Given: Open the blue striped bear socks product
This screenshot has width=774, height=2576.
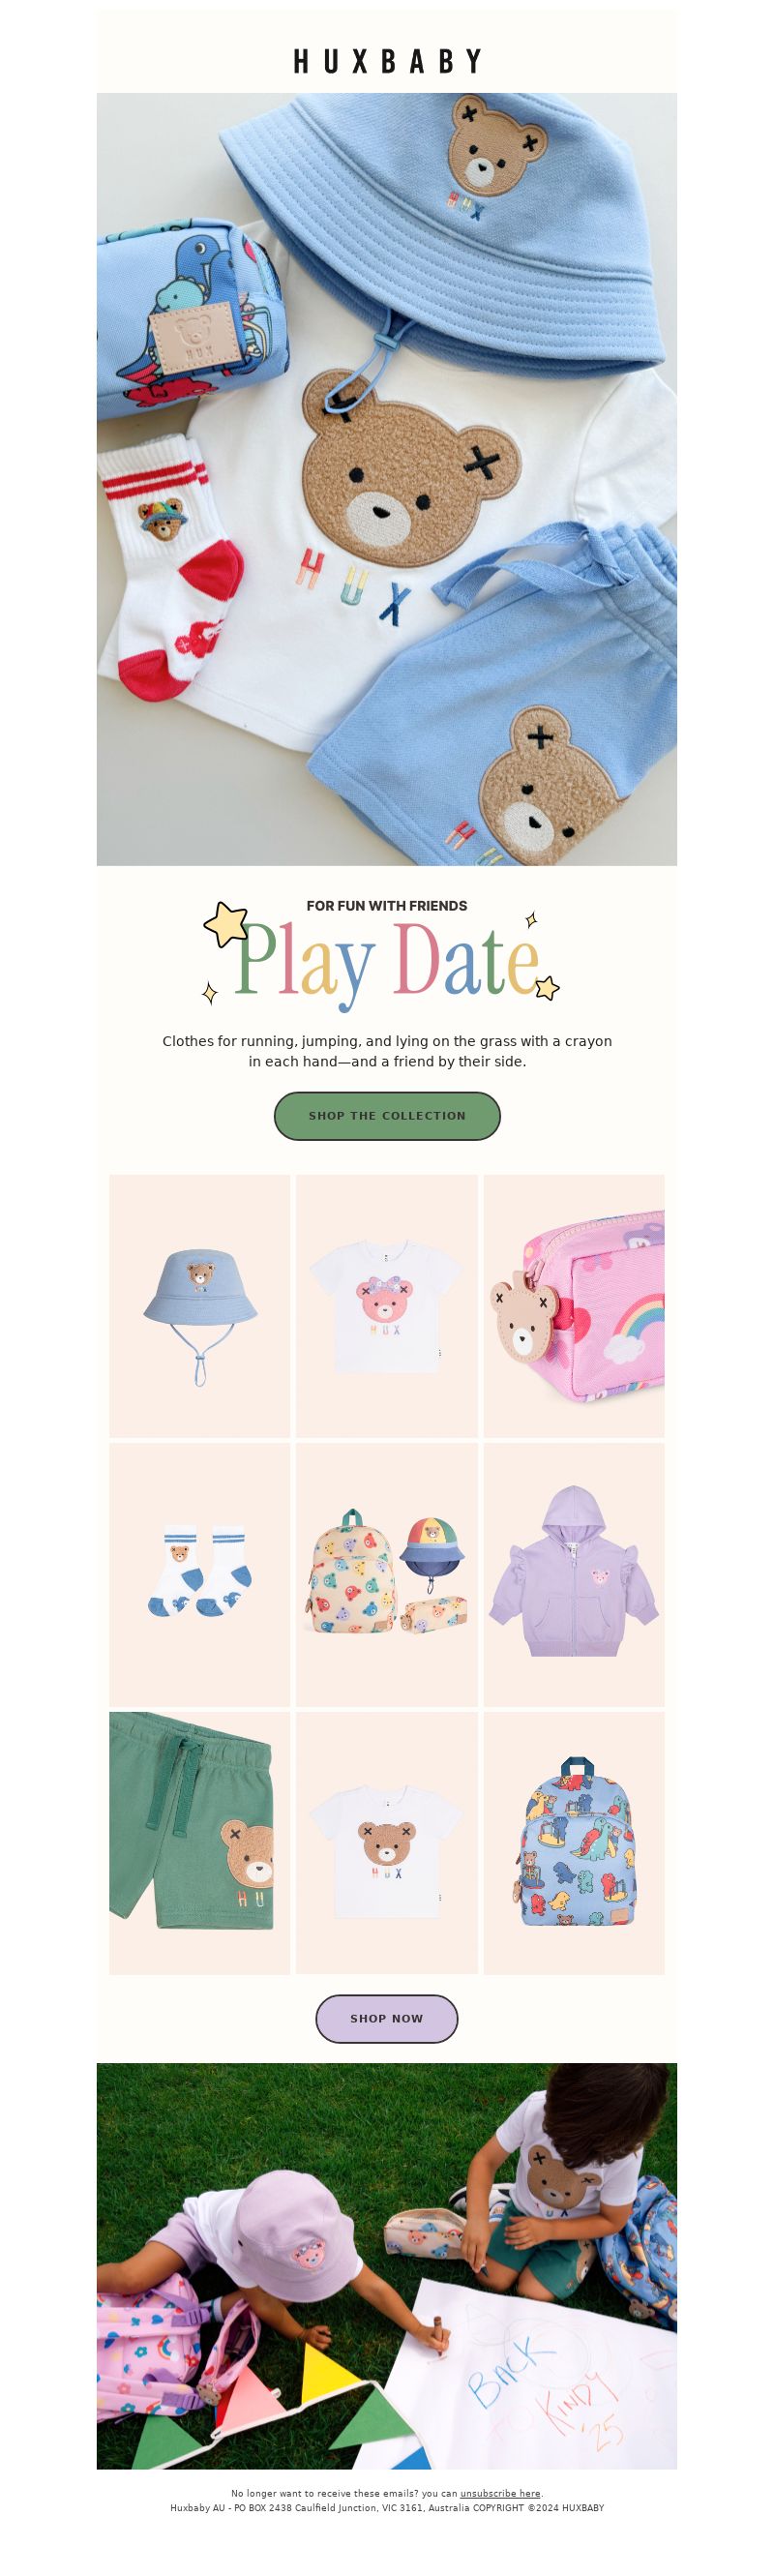Looking at the screenshot, I should tap(199, 1574).
